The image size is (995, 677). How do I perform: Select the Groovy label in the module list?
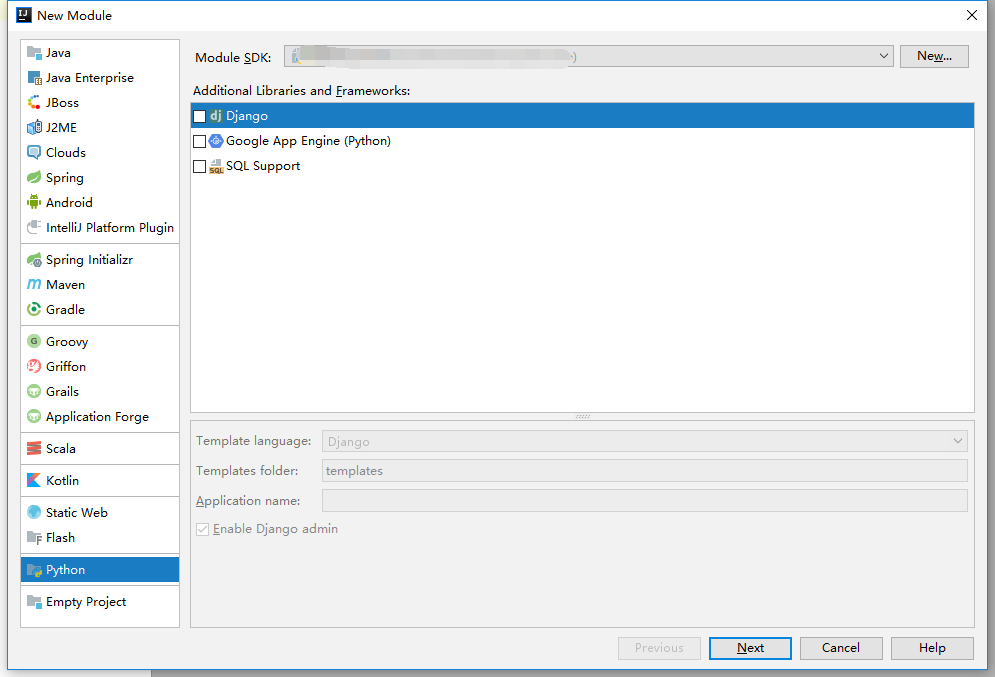click(x=67, y=341)
